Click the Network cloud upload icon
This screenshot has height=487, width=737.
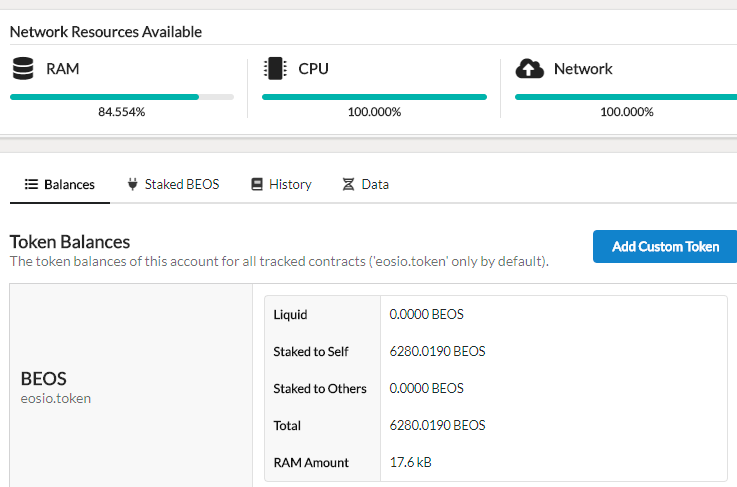[529, 69]
